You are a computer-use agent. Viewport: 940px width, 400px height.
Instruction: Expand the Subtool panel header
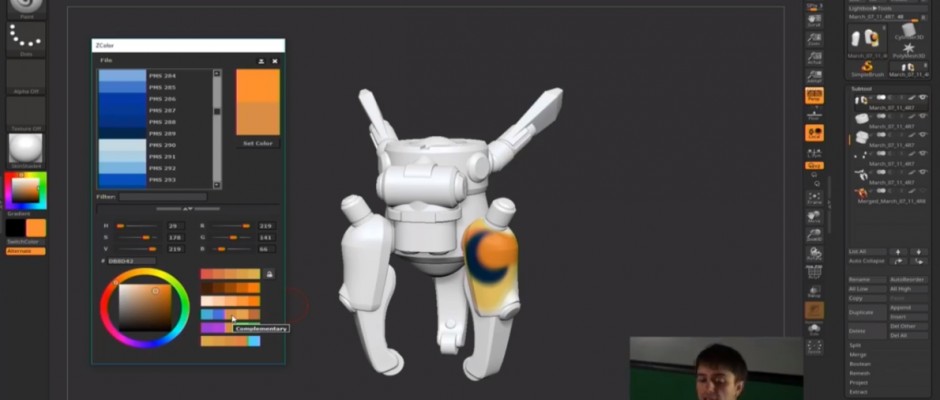coord(862,88)
